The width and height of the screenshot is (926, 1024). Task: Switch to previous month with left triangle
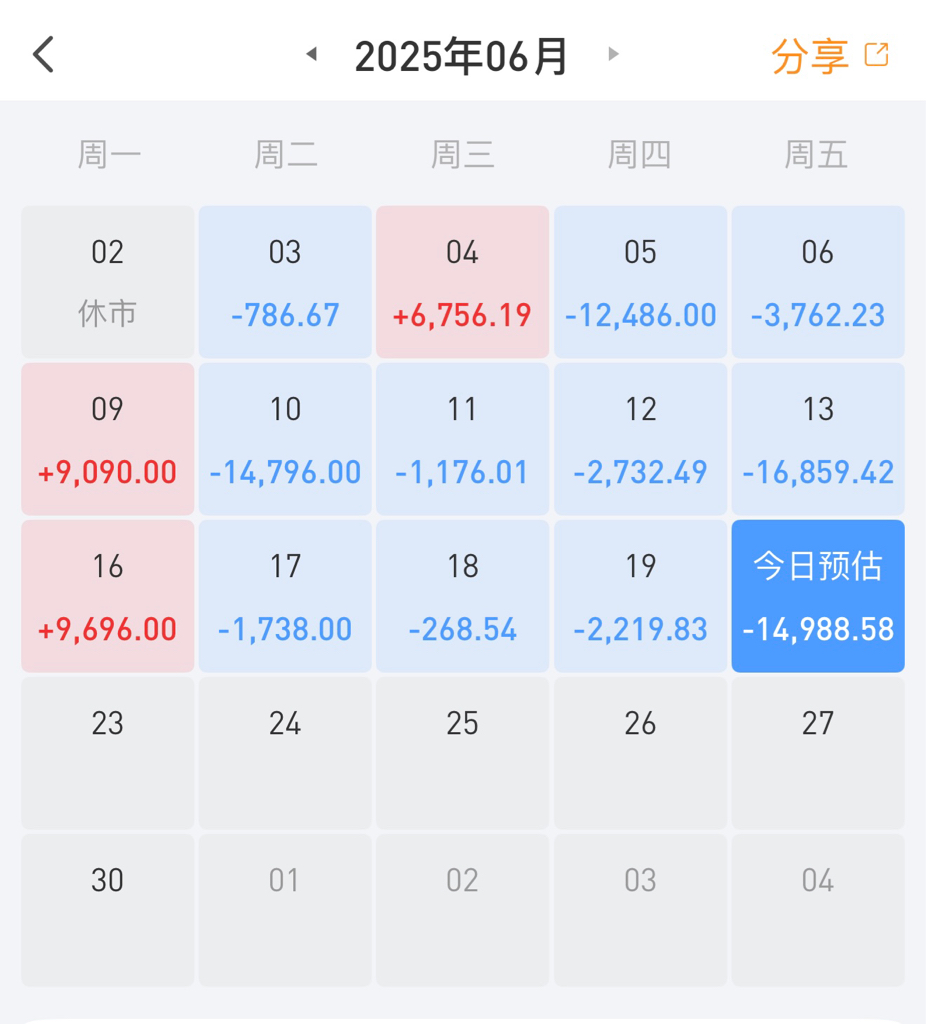(312, 54)
